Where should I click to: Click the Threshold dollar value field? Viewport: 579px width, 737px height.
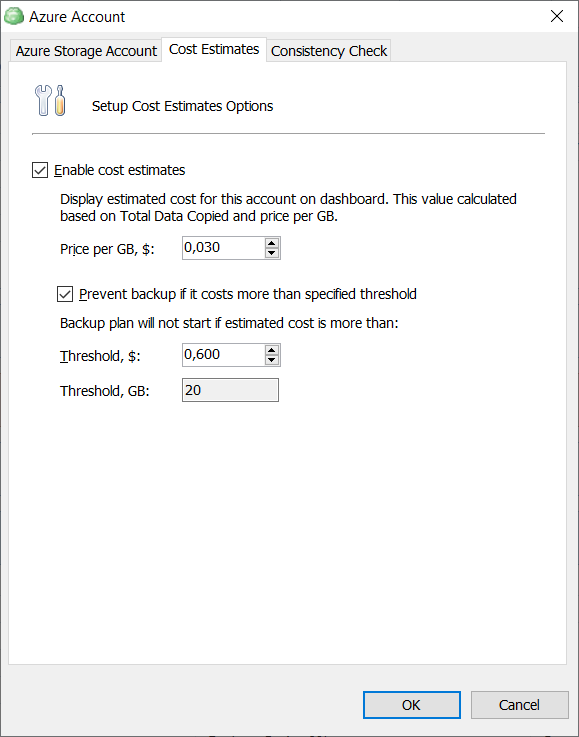tap(223, 355)
